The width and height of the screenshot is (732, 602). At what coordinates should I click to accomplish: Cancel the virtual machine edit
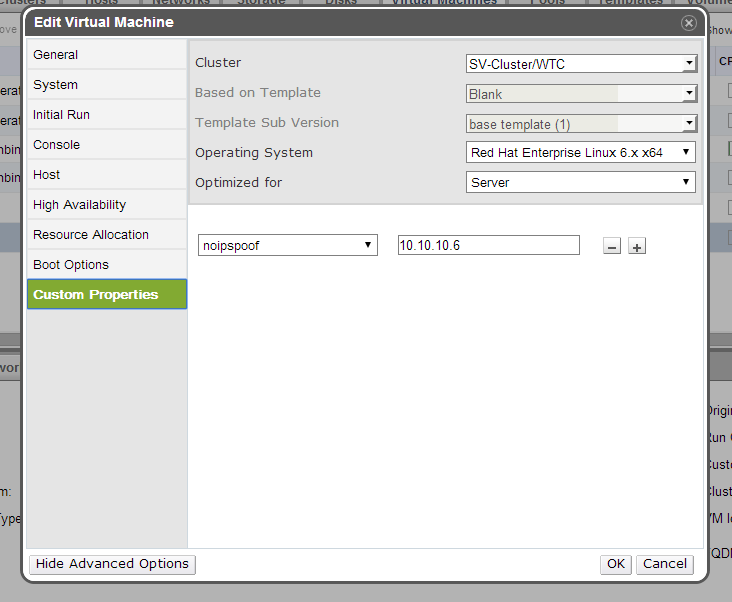coord(665,564)
